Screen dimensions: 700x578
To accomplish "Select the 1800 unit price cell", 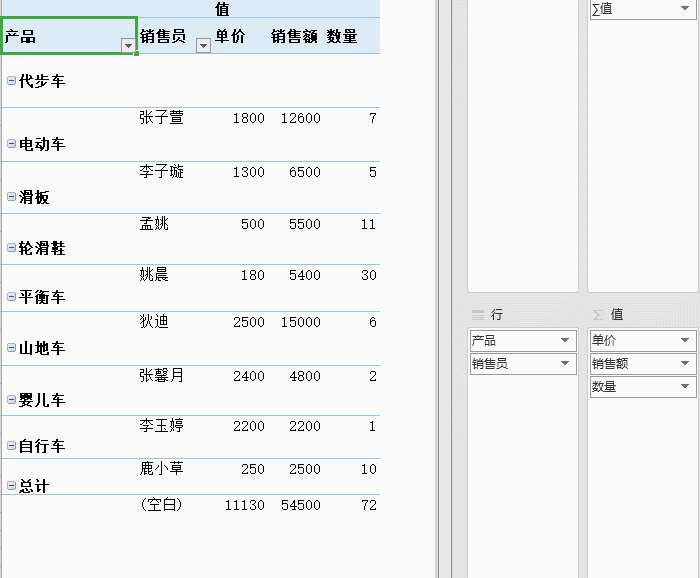I will (249, 118).
